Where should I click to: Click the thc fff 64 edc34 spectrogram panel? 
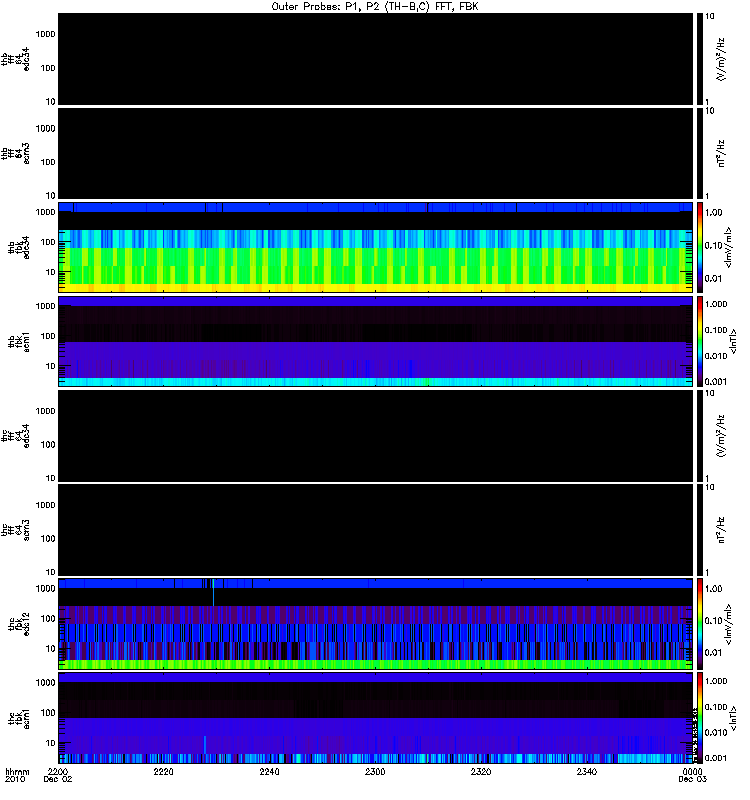coord(375,435)
